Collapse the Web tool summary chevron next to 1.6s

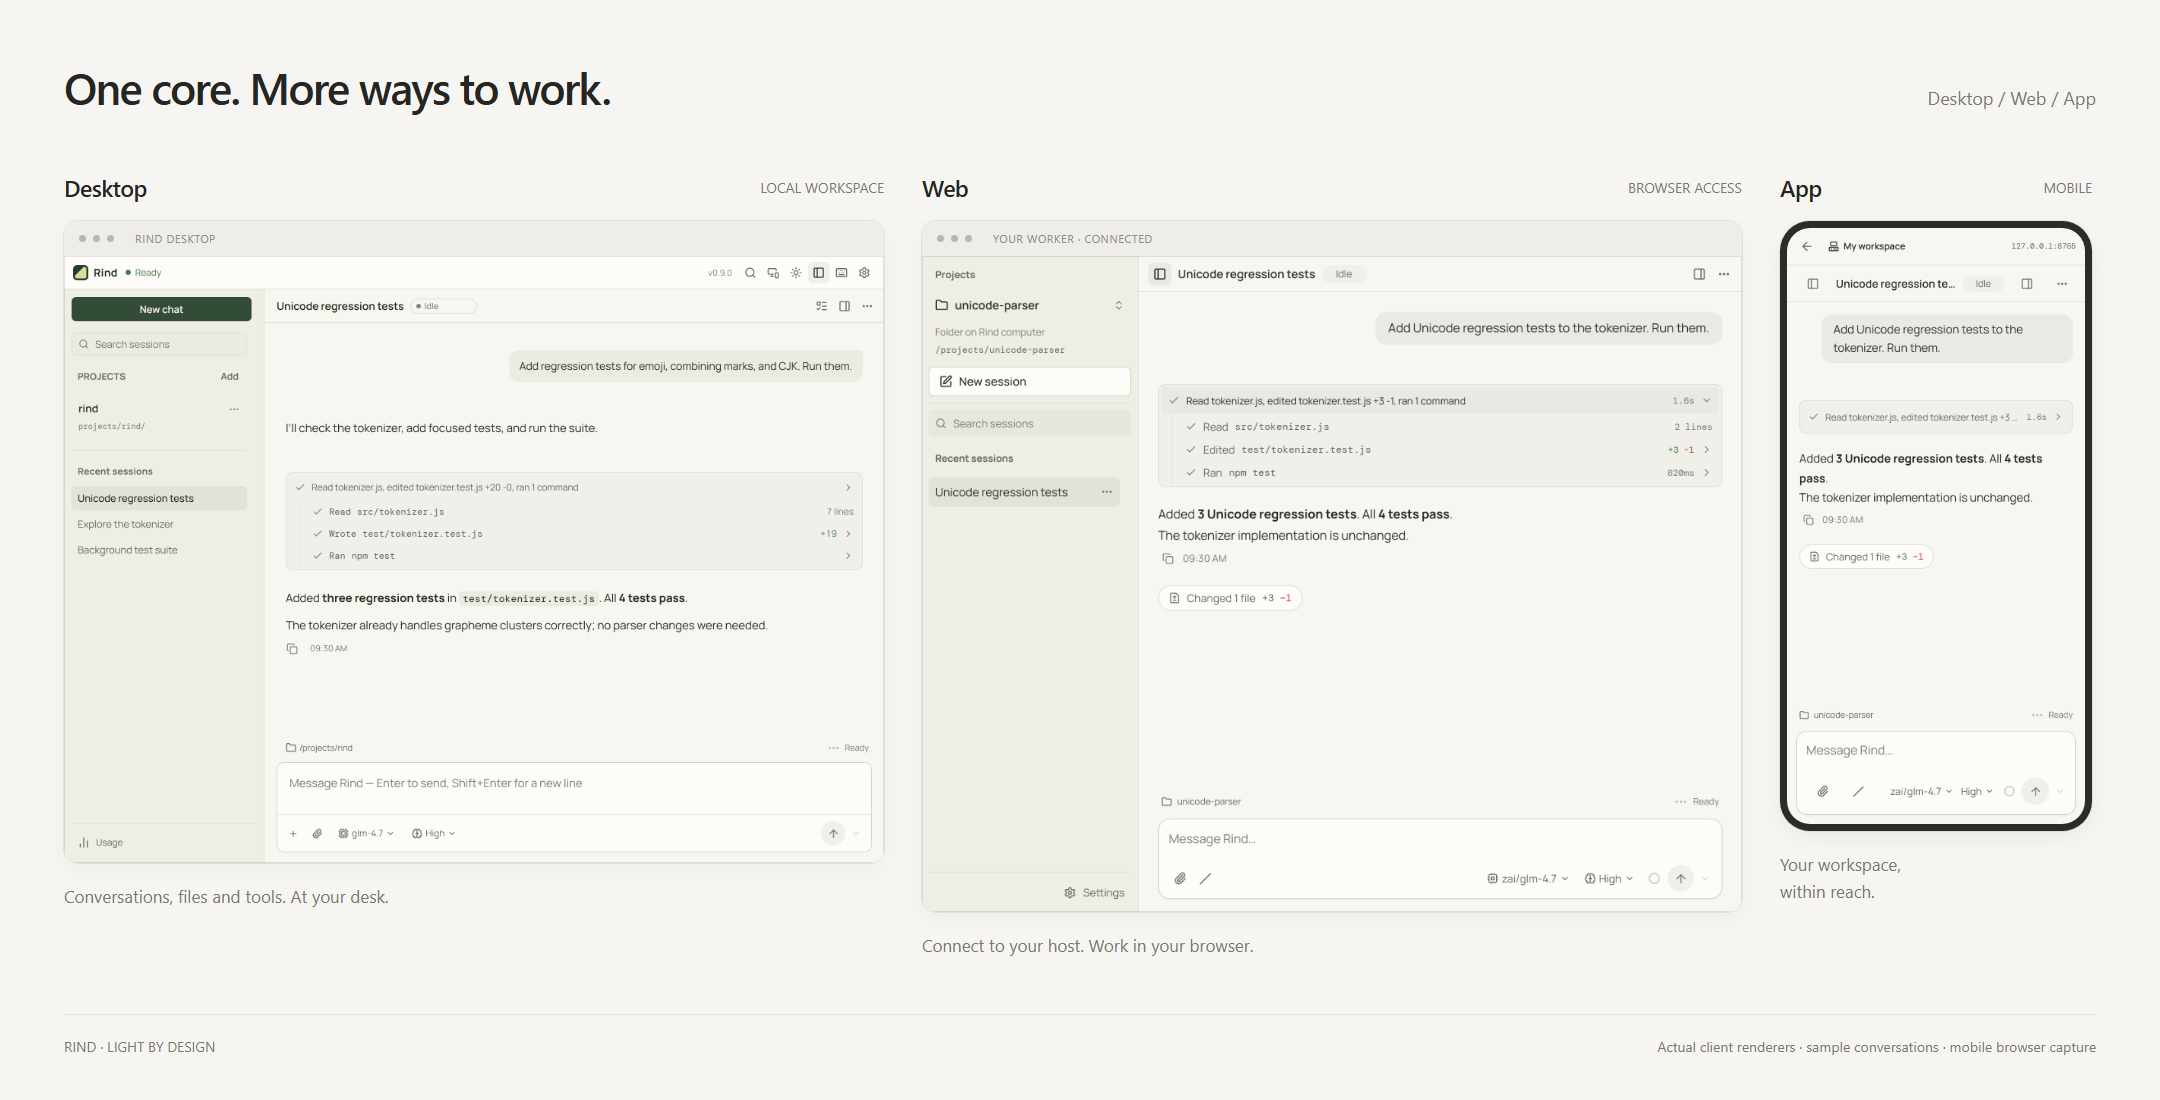(x=1707, y=401)
